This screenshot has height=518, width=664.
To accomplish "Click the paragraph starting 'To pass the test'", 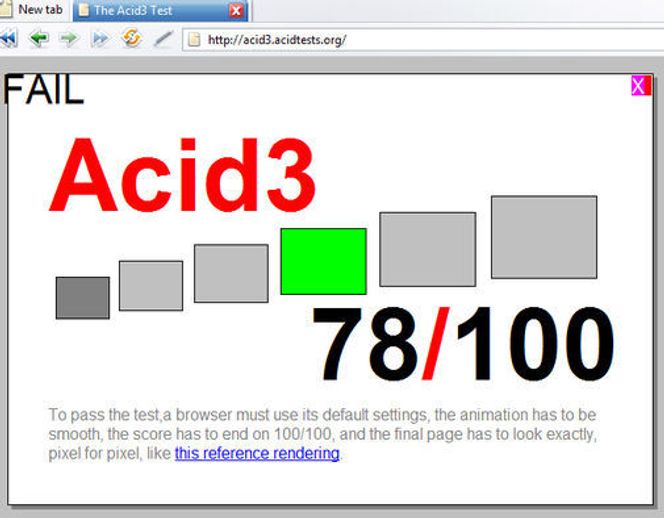I will pyautogui.click(x=322, y=434).
